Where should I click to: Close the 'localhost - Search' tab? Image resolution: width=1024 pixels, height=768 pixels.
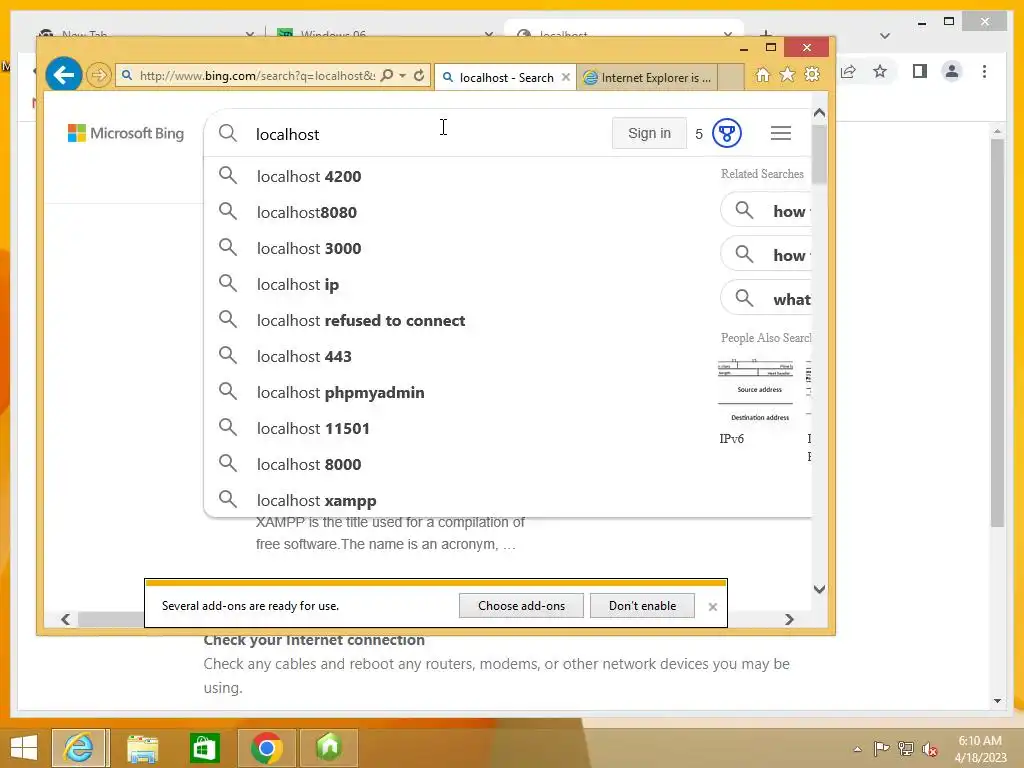pos(566,77)
